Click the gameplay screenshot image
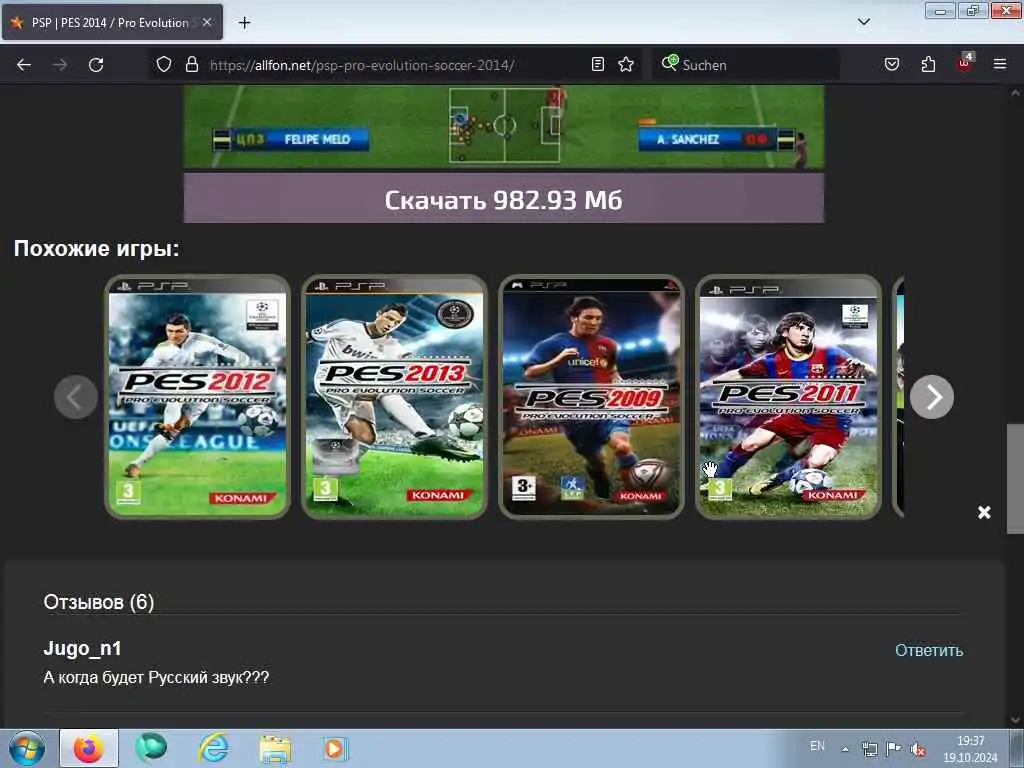The width and height of the screenshot is (1024, 768). coord(504,126)
